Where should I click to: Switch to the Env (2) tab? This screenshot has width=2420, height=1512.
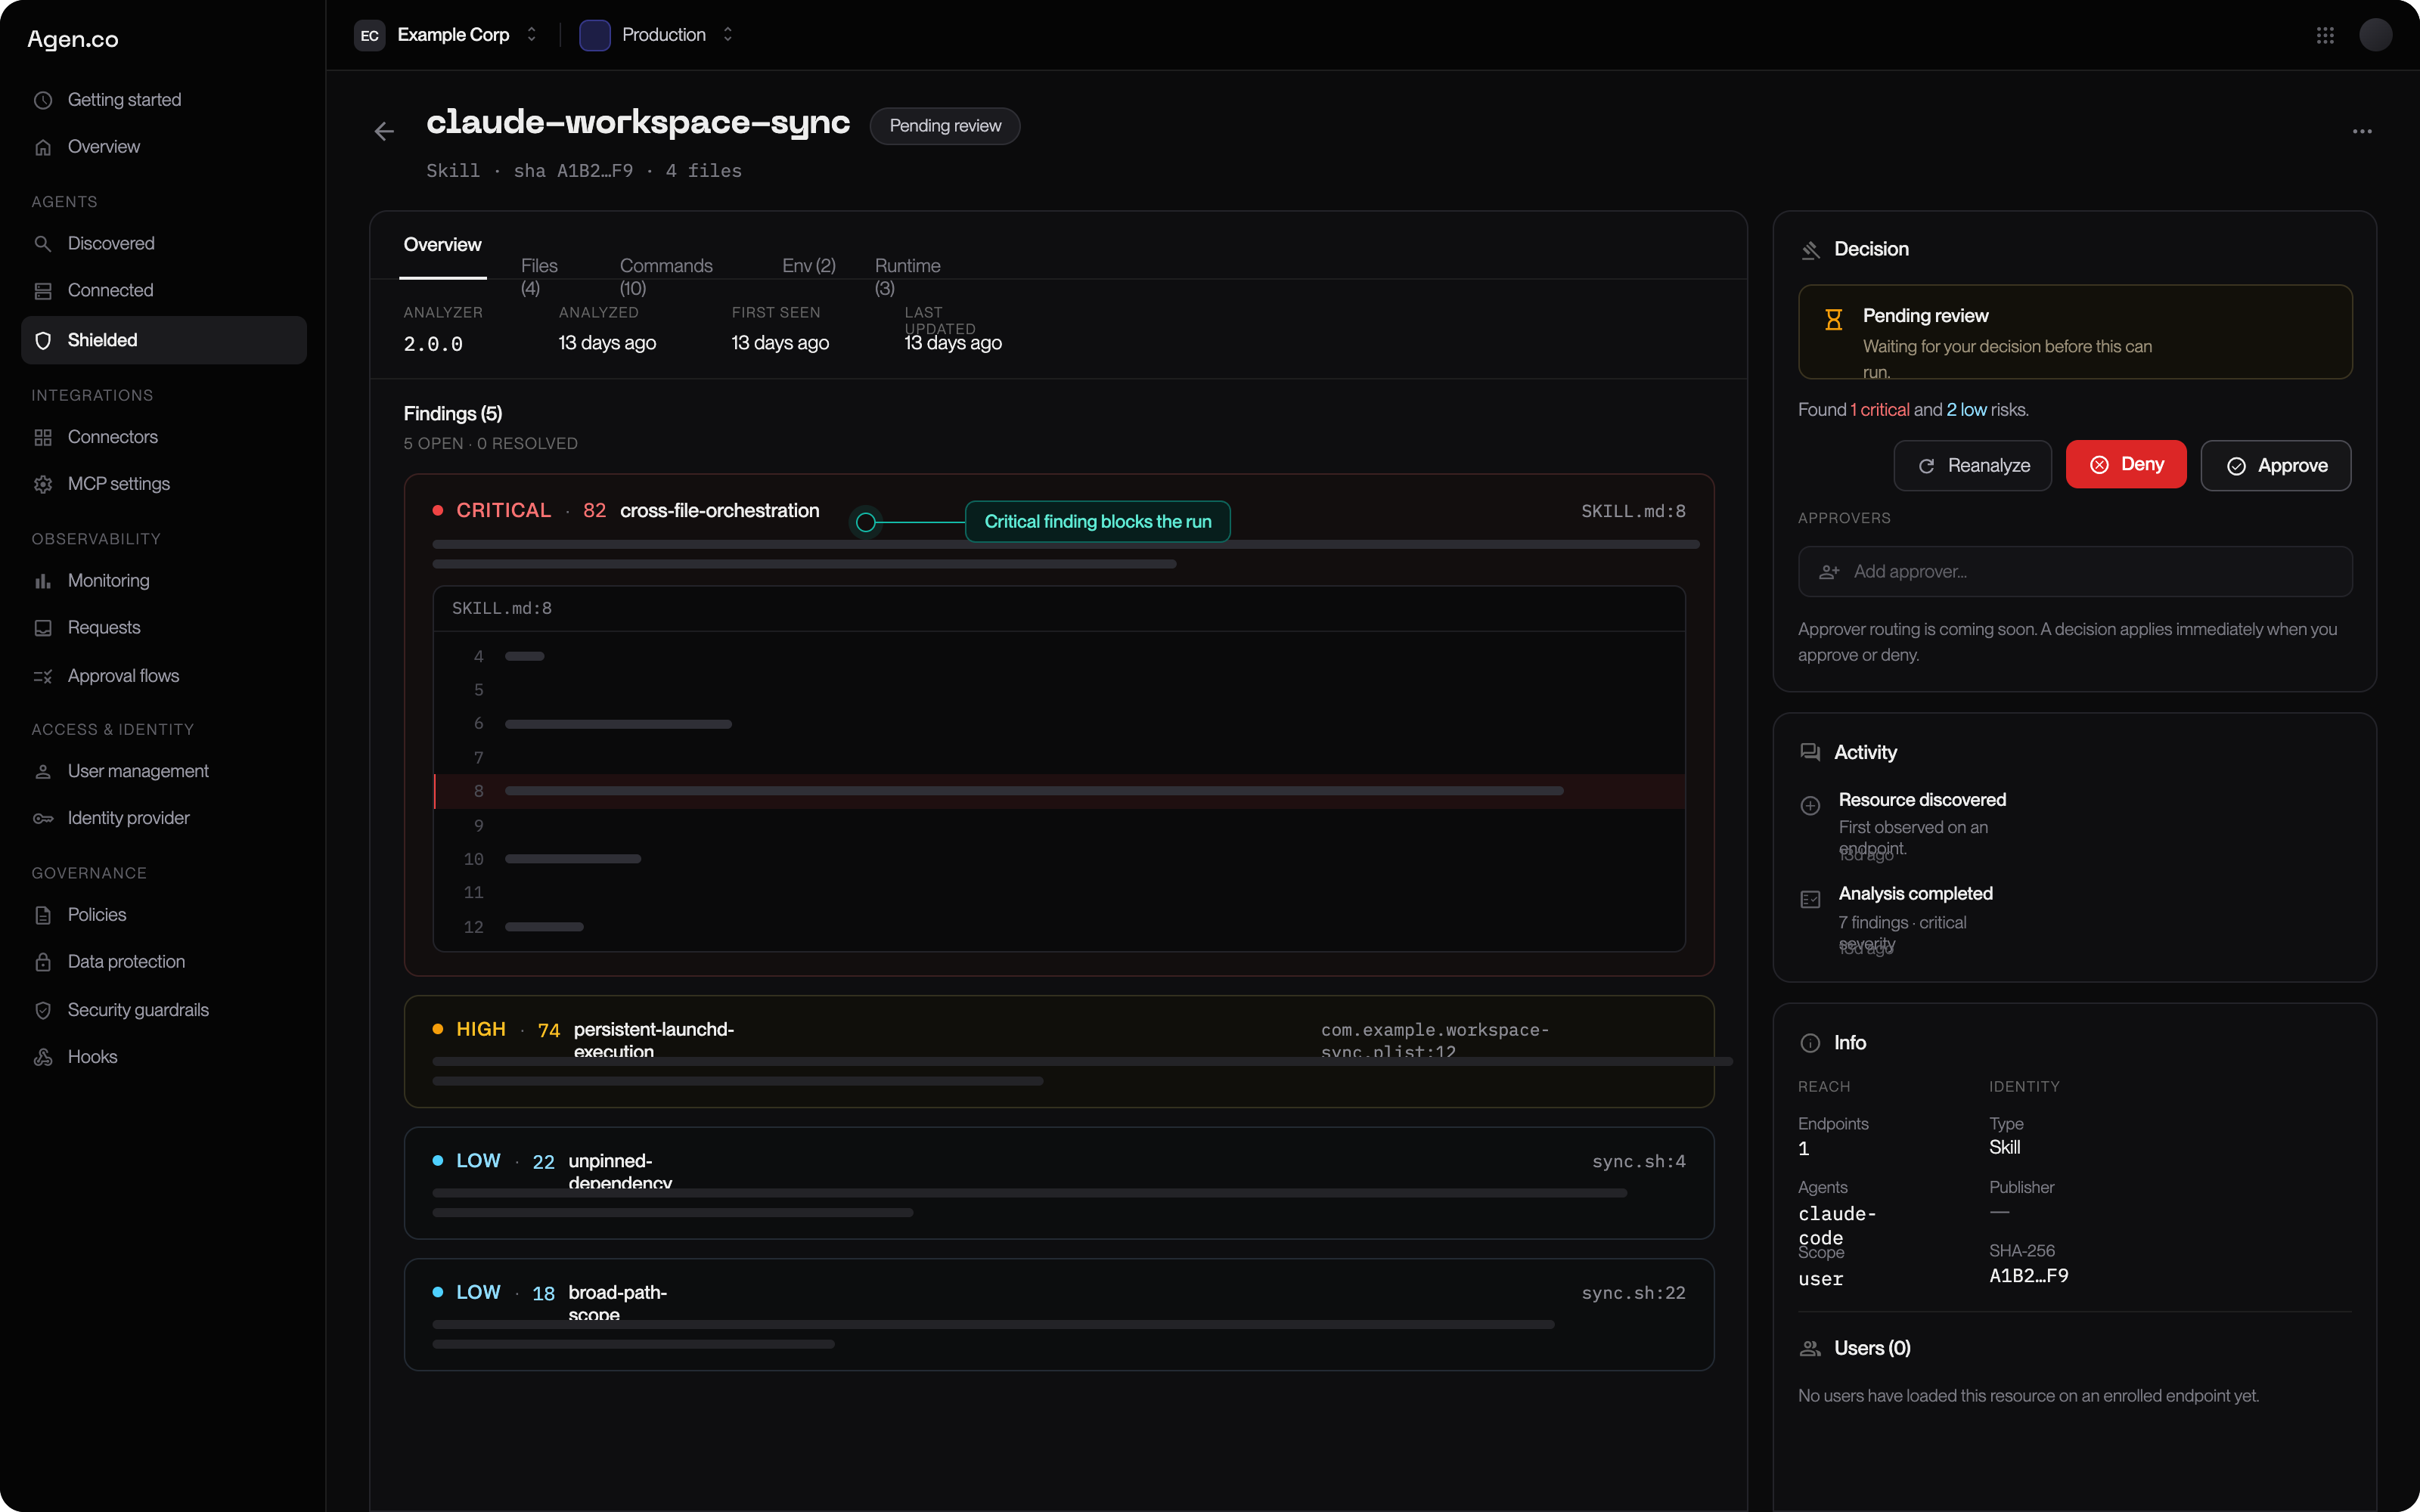coord(808,266)
